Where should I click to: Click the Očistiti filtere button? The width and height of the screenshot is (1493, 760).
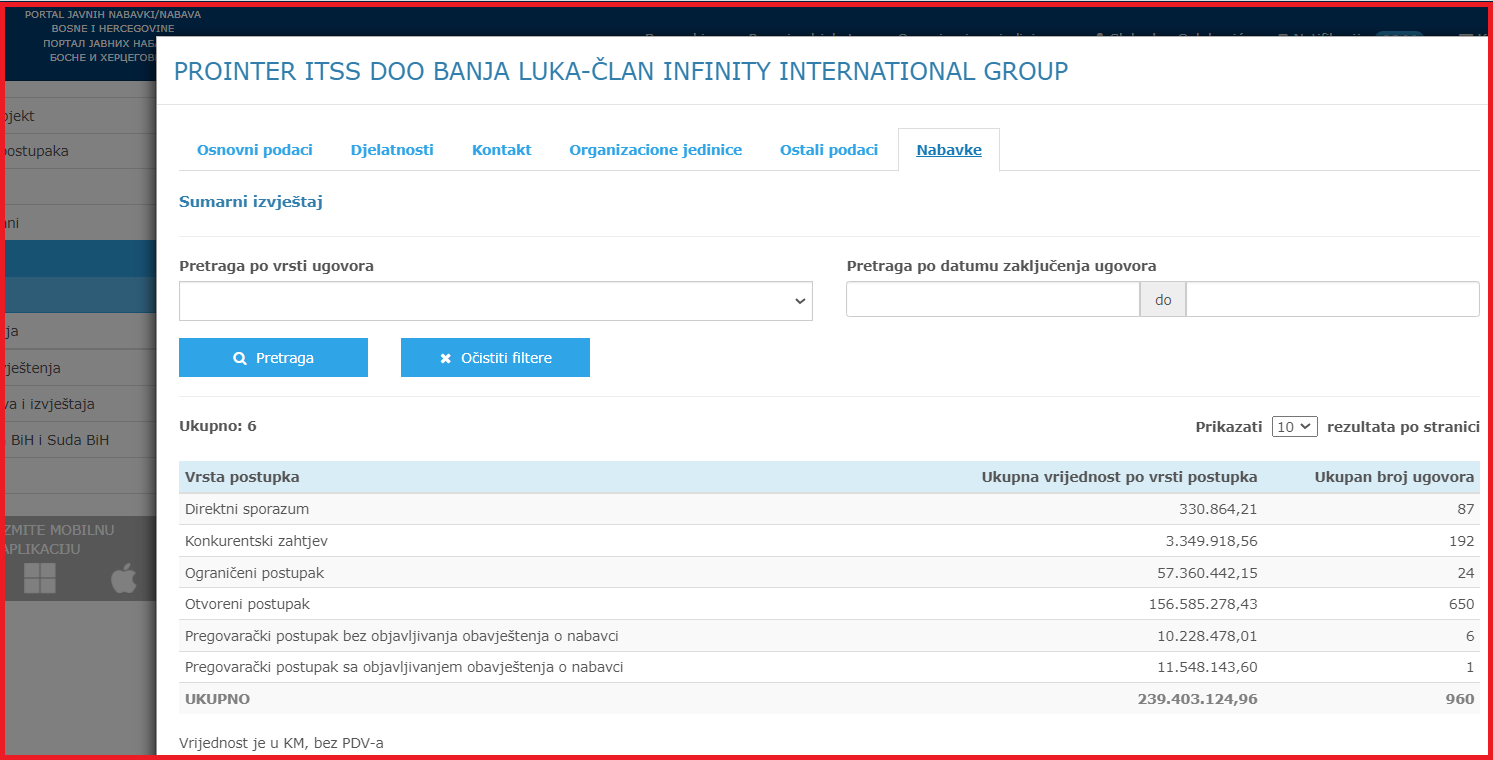pyautogui.click(x=495, y=358)
